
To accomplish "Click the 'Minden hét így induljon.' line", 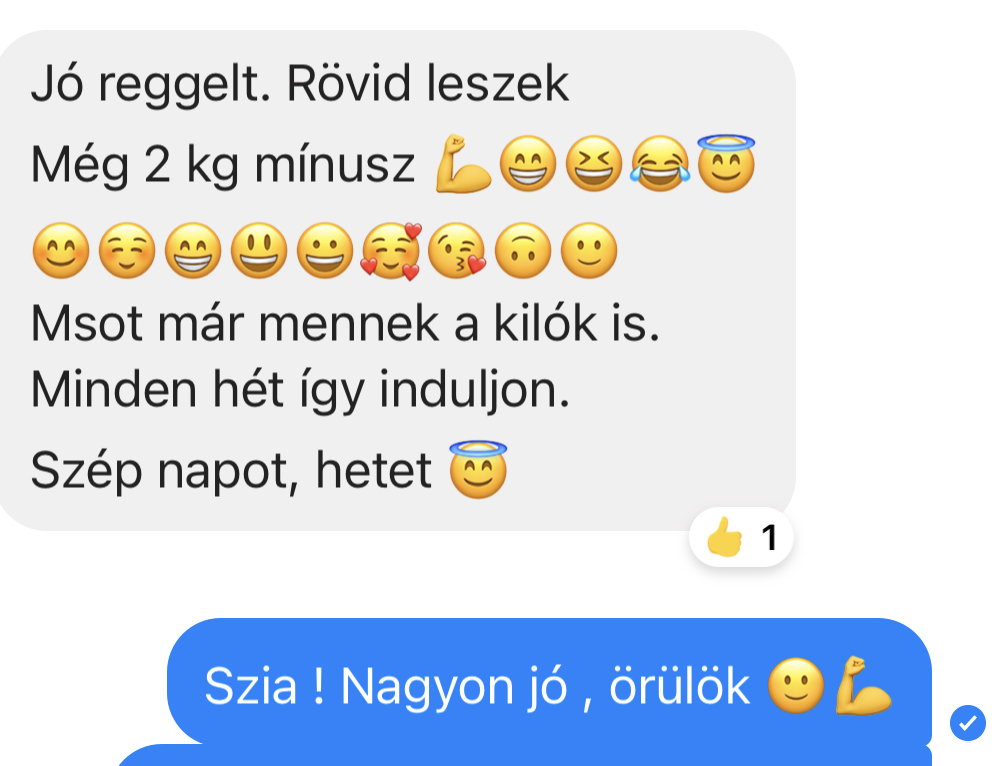I will click(x=301, y=390).
